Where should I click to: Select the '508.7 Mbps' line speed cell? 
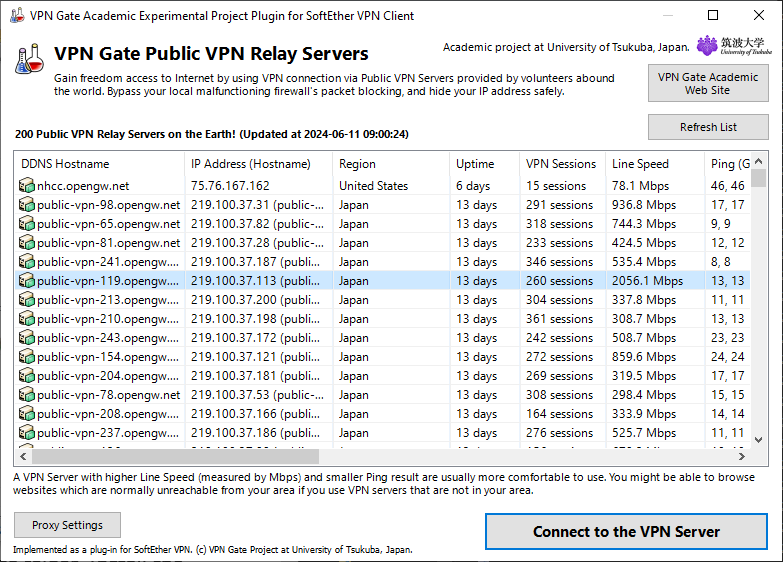tap(644, 338)
